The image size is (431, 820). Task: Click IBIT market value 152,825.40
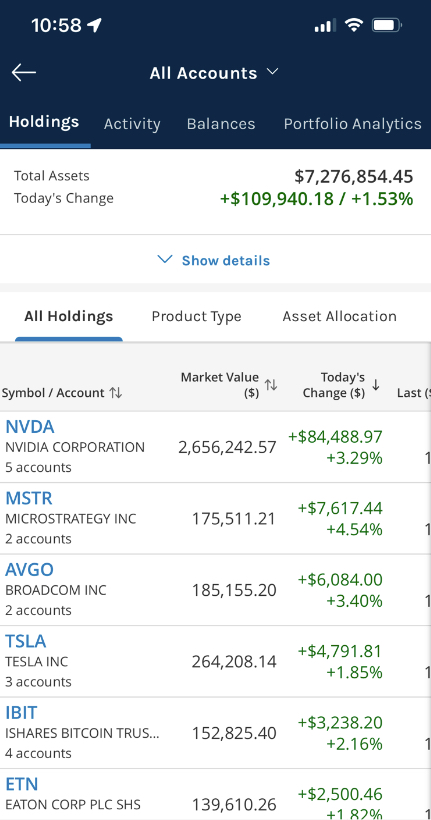click(233, 734)
